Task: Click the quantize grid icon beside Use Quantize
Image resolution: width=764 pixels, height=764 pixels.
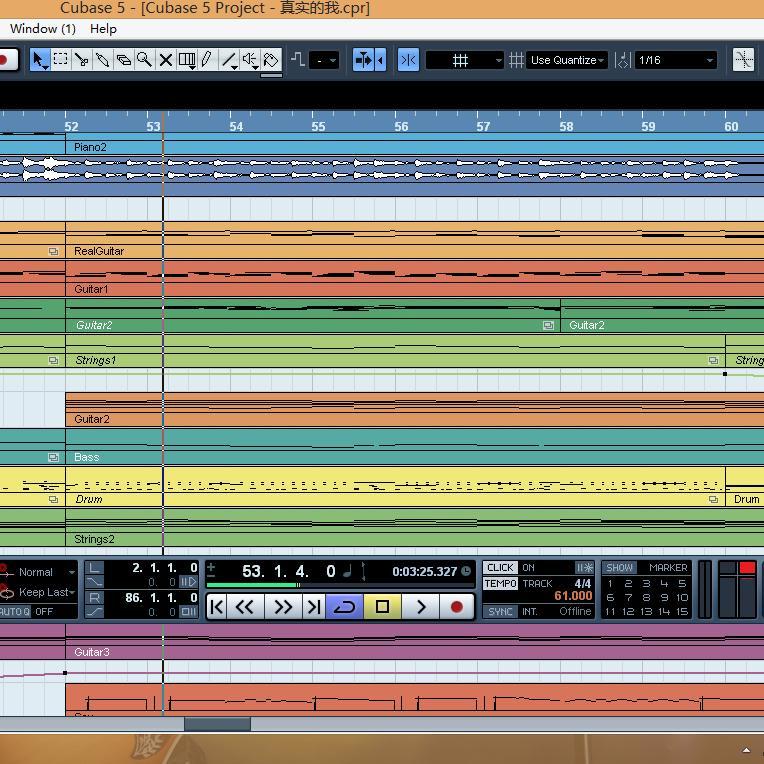Action: click(516, 60)
